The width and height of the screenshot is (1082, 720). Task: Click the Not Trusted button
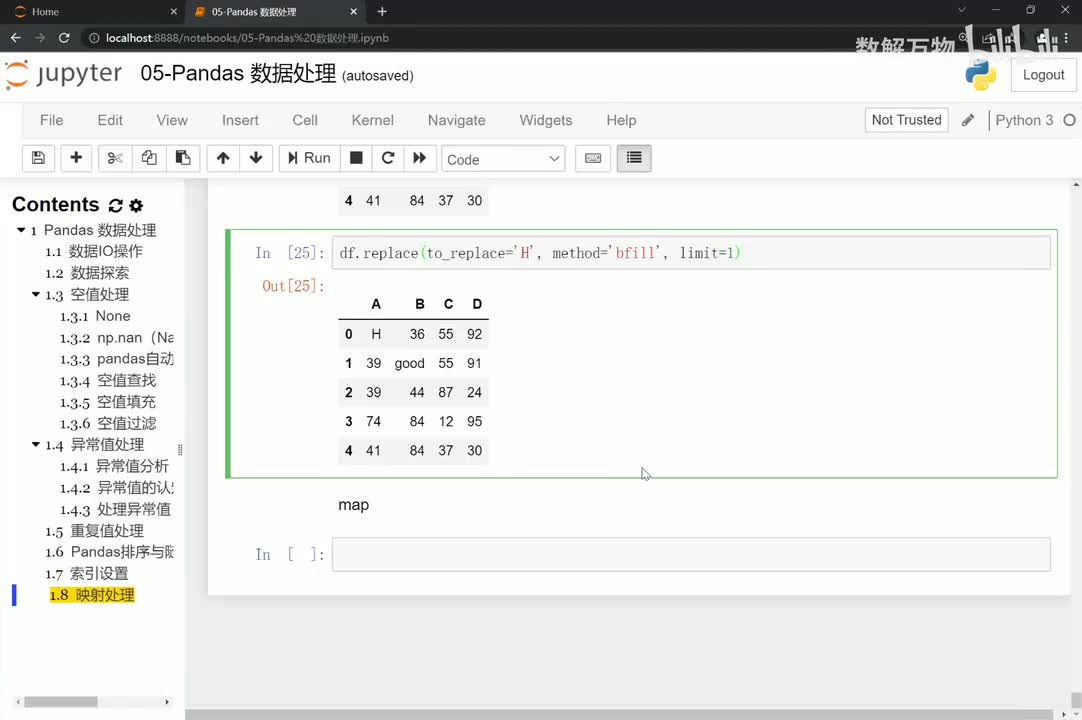[906, 120]
